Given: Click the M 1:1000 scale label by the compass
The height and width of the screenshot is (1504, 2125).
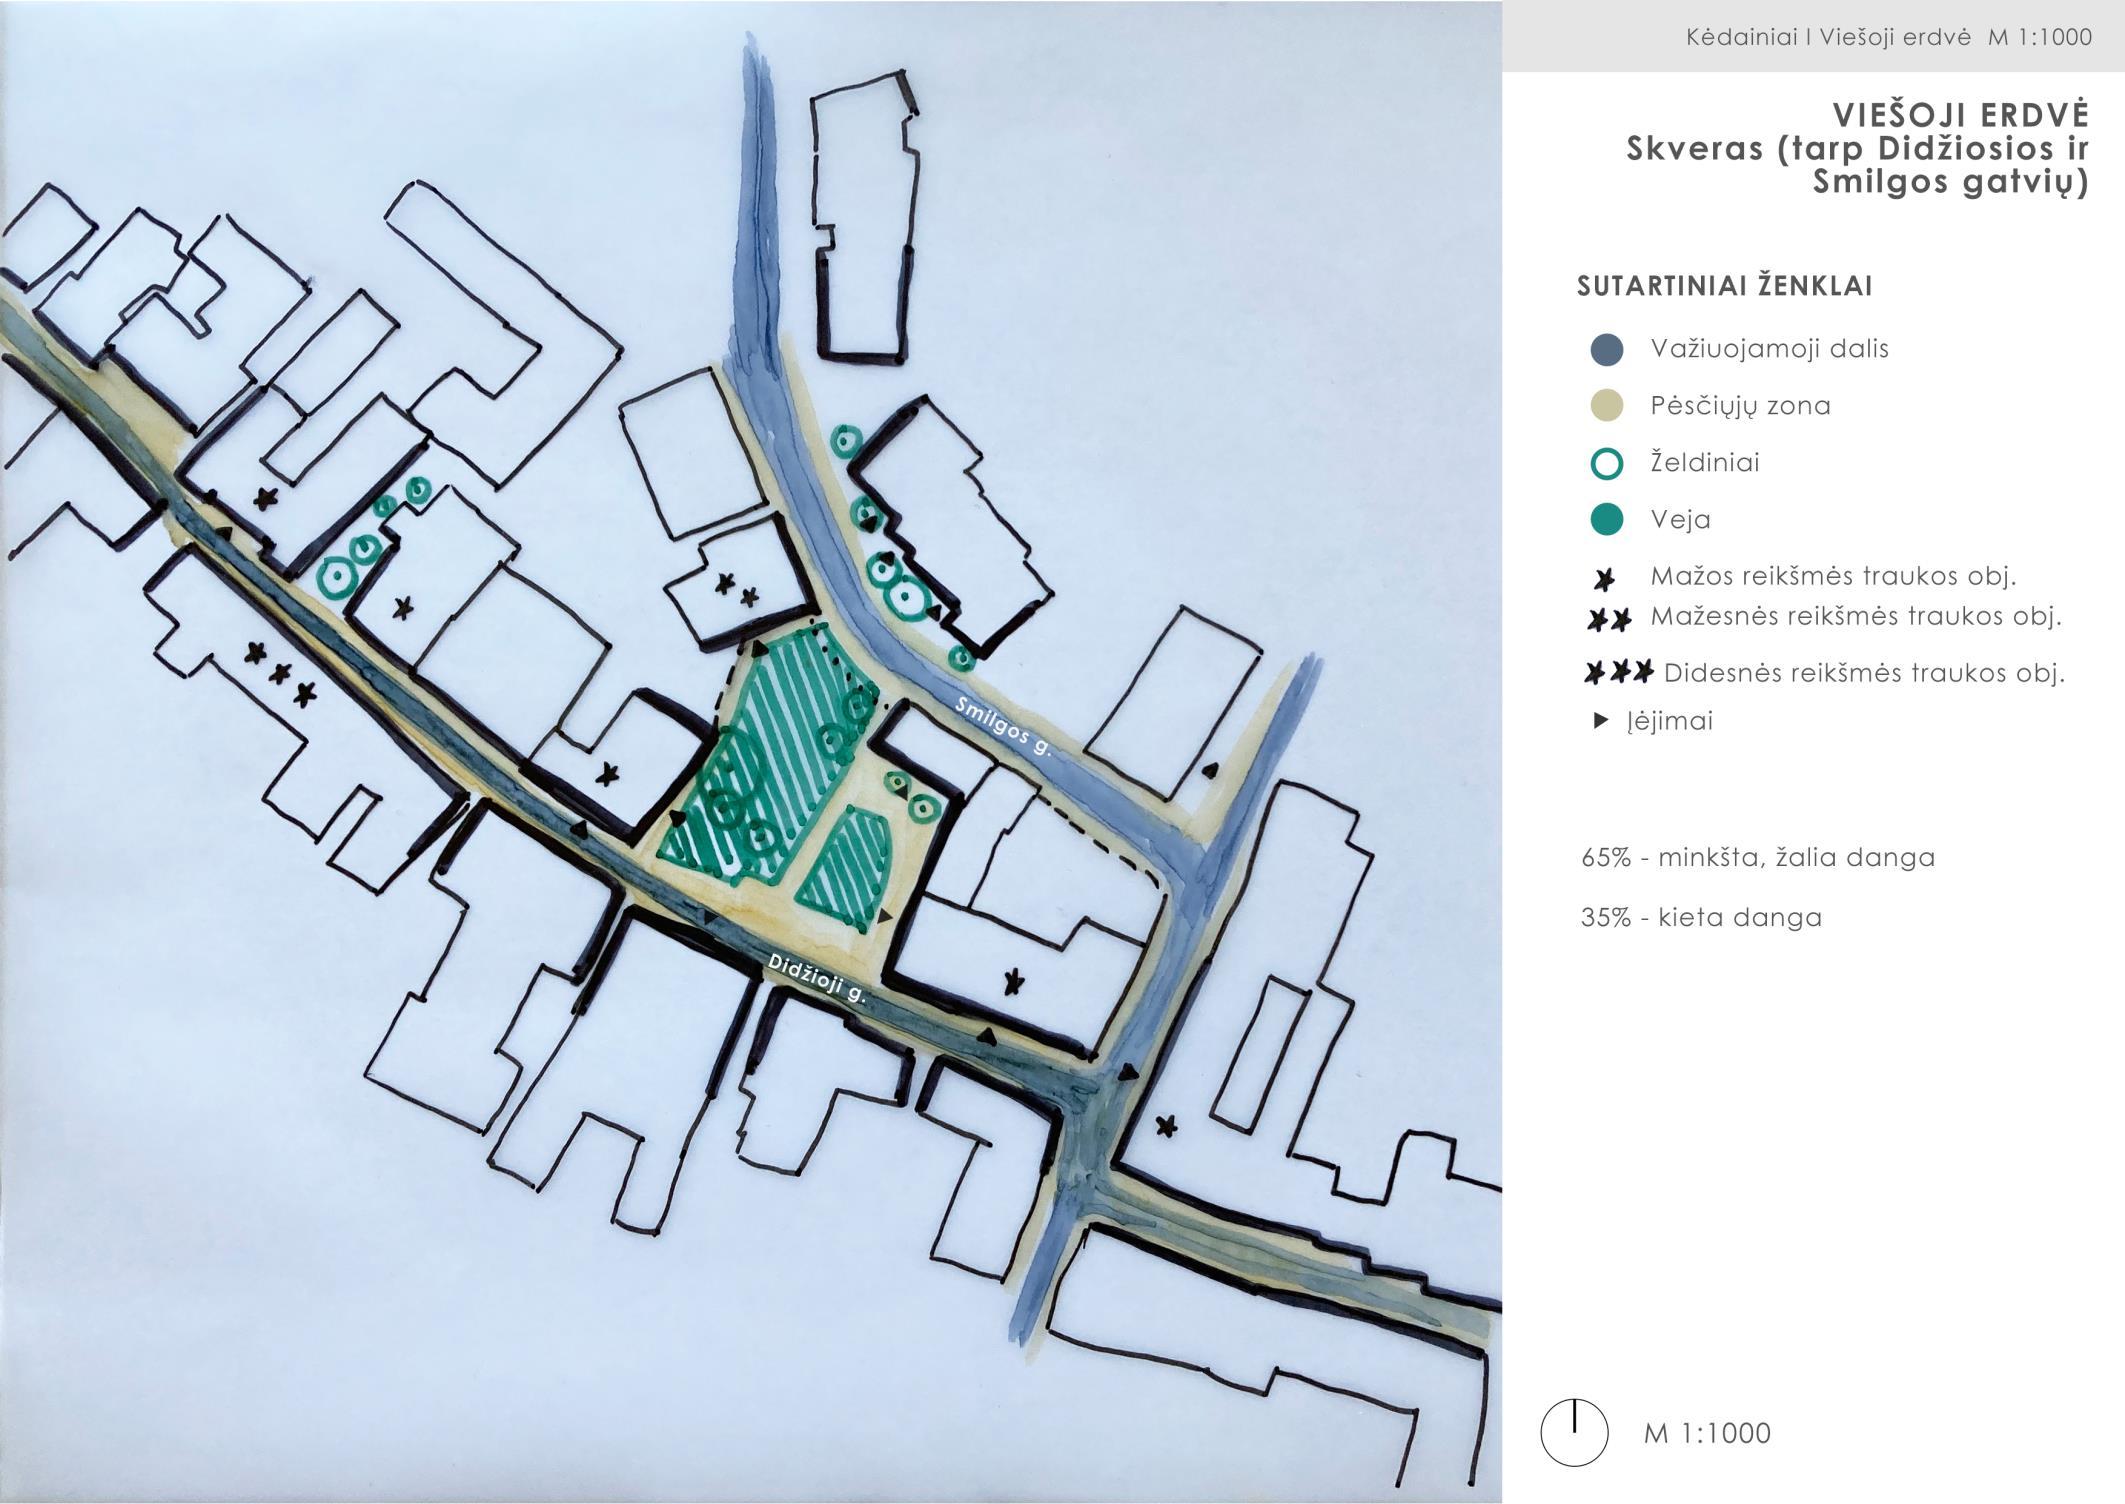Looking at the screenshot, I should pyautogui.click(x=1706, y=1433).
